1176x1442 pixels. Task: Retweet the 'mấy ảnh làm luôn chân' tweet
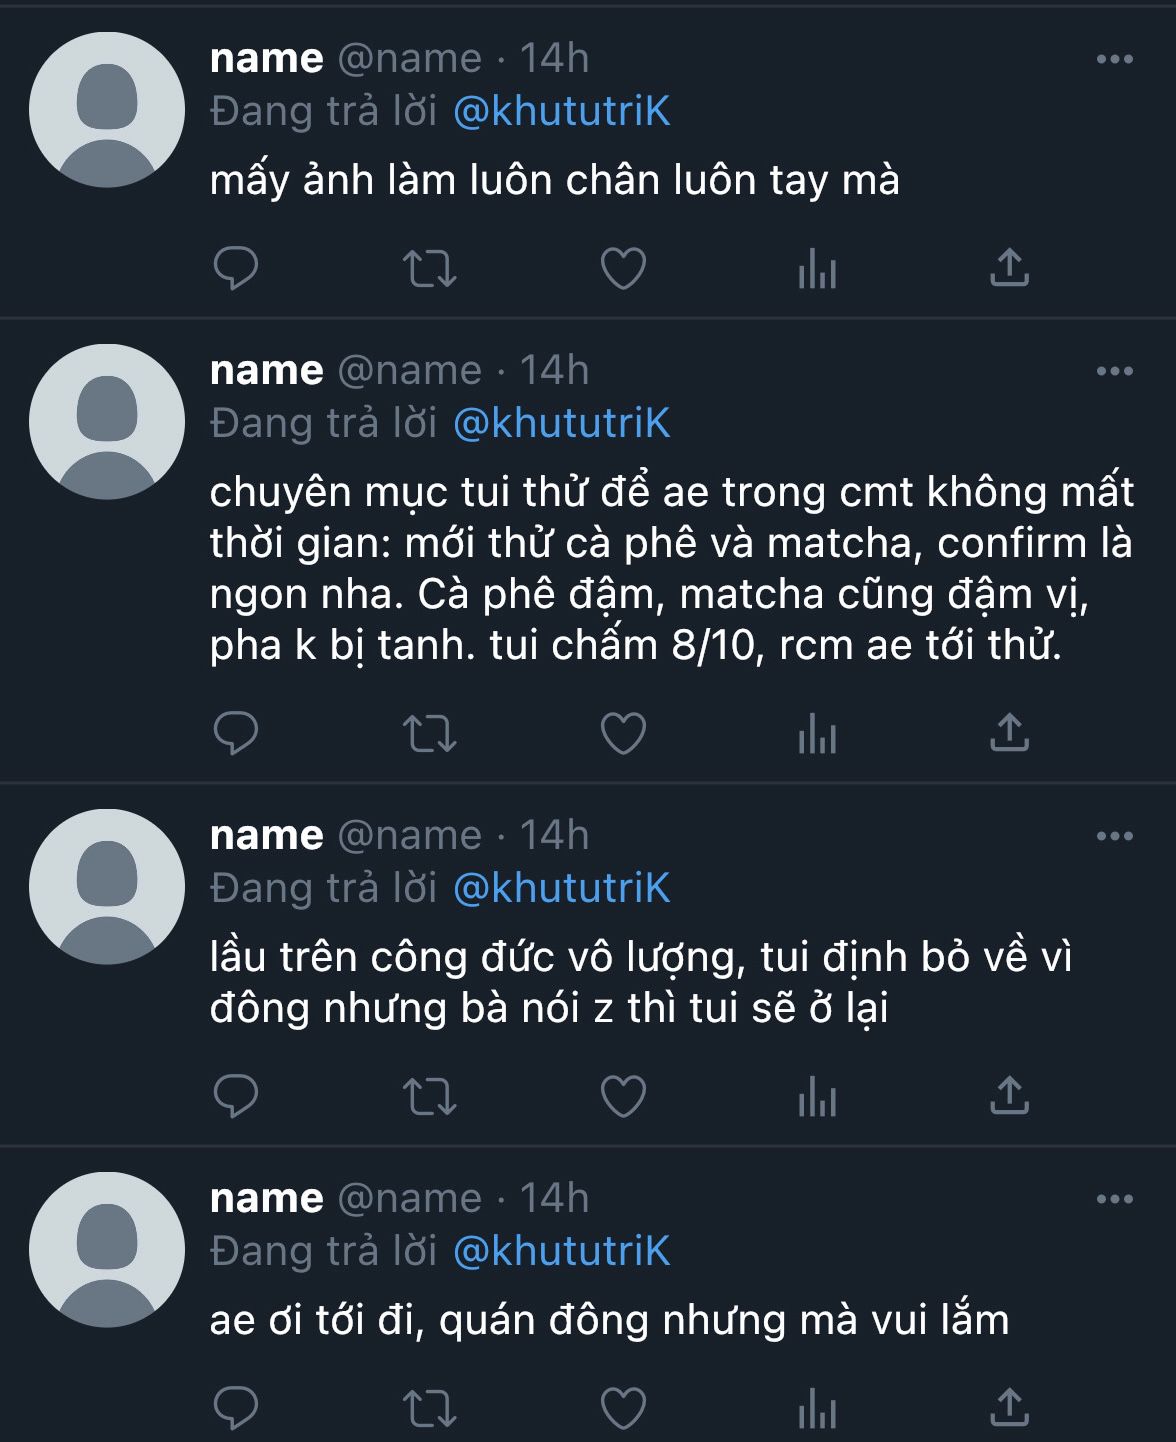click(429, 268)
